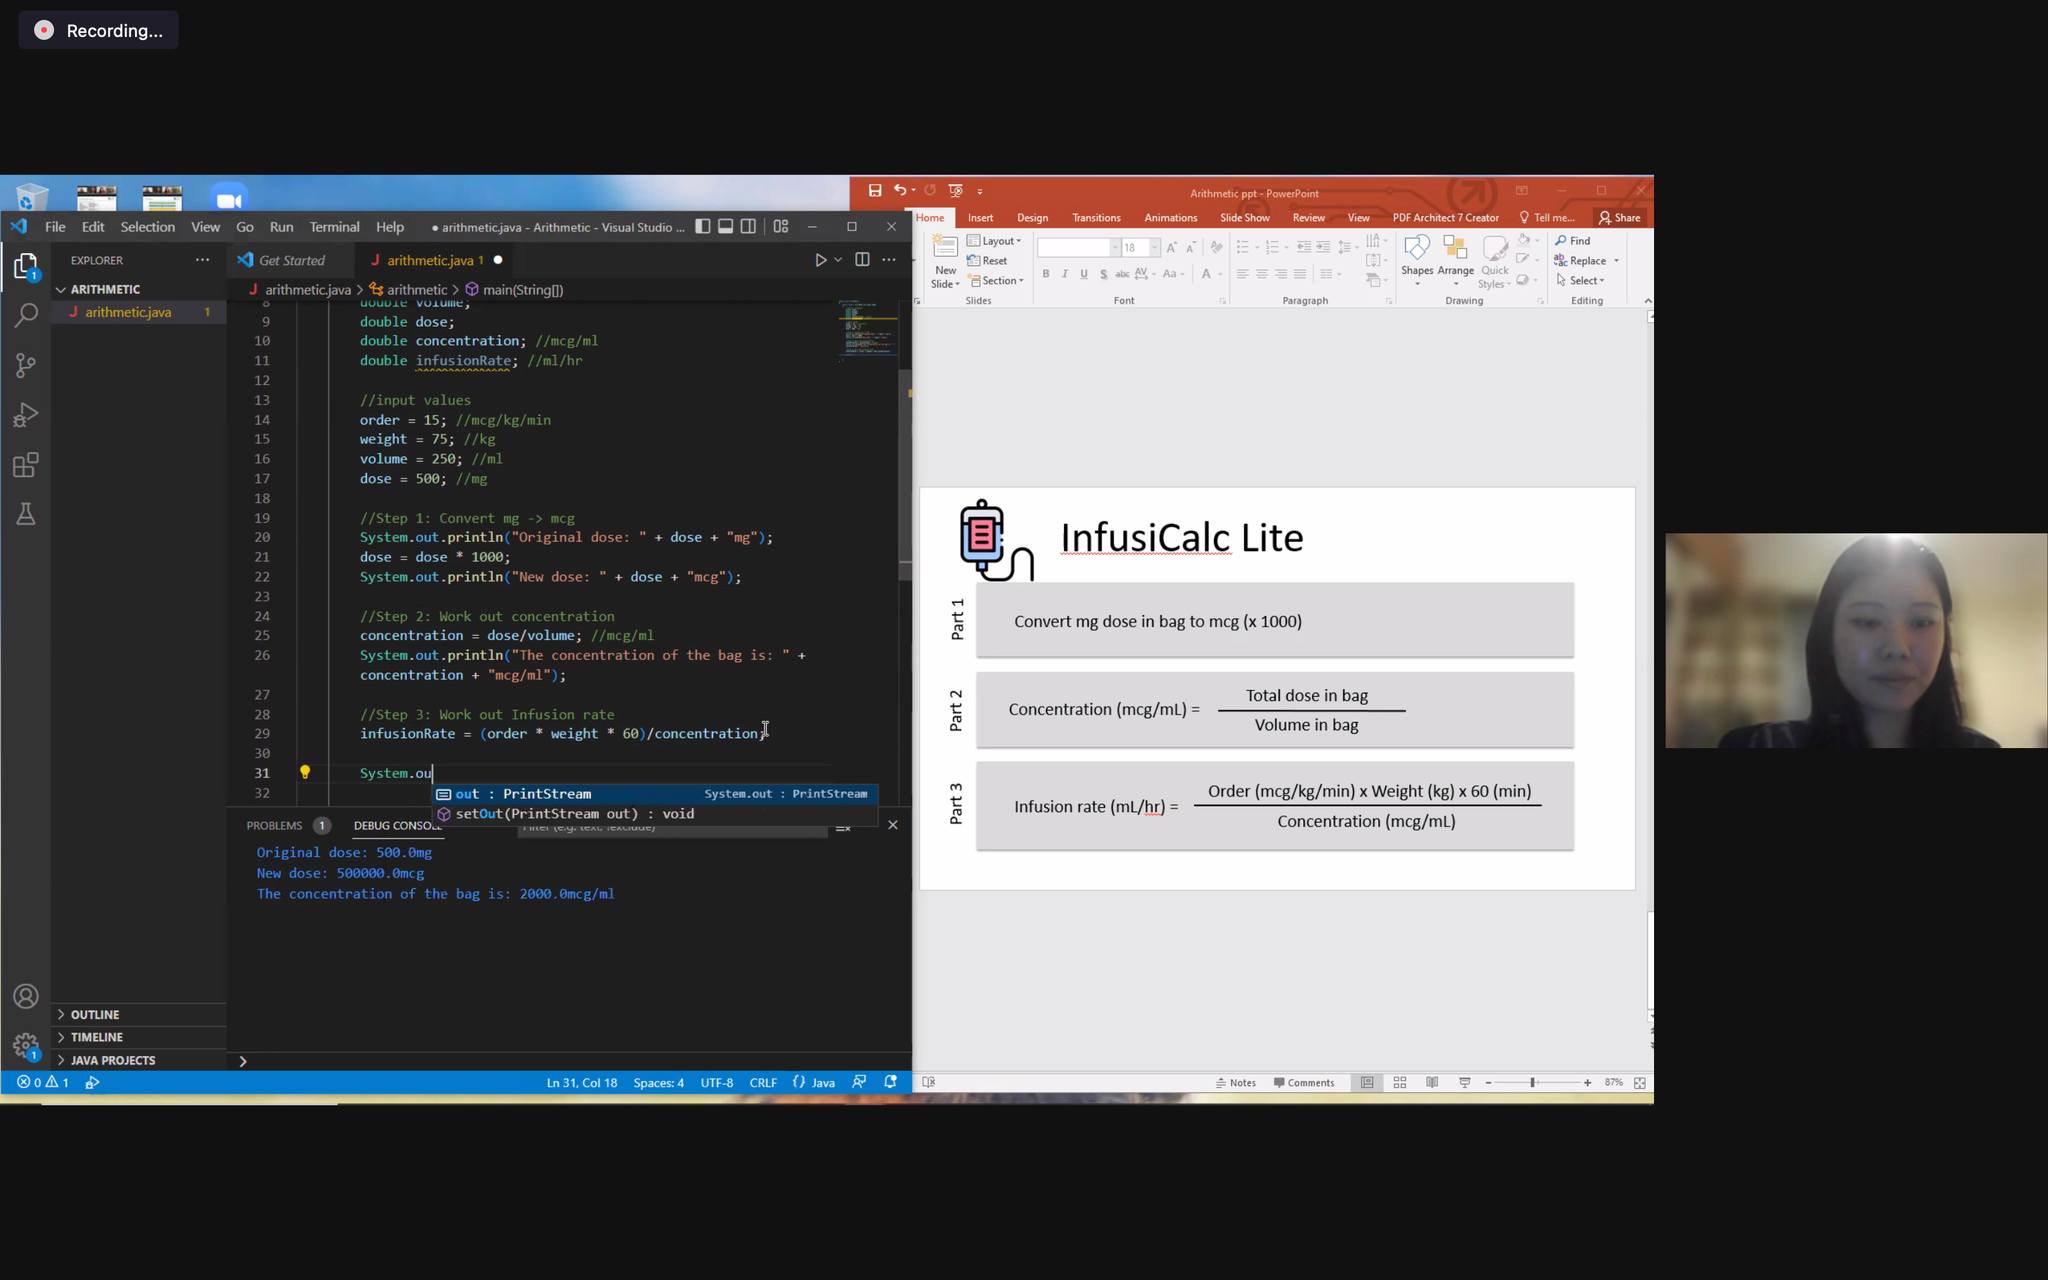The image size is (2048, 1280).
Task: Open Accounts icon in VS Code activity bar
Action: (x=26, y=996)
